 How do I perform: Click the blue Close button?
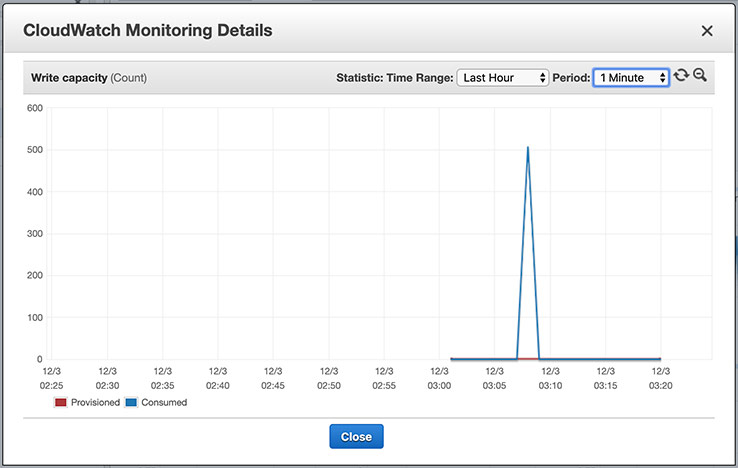(356, 436)
